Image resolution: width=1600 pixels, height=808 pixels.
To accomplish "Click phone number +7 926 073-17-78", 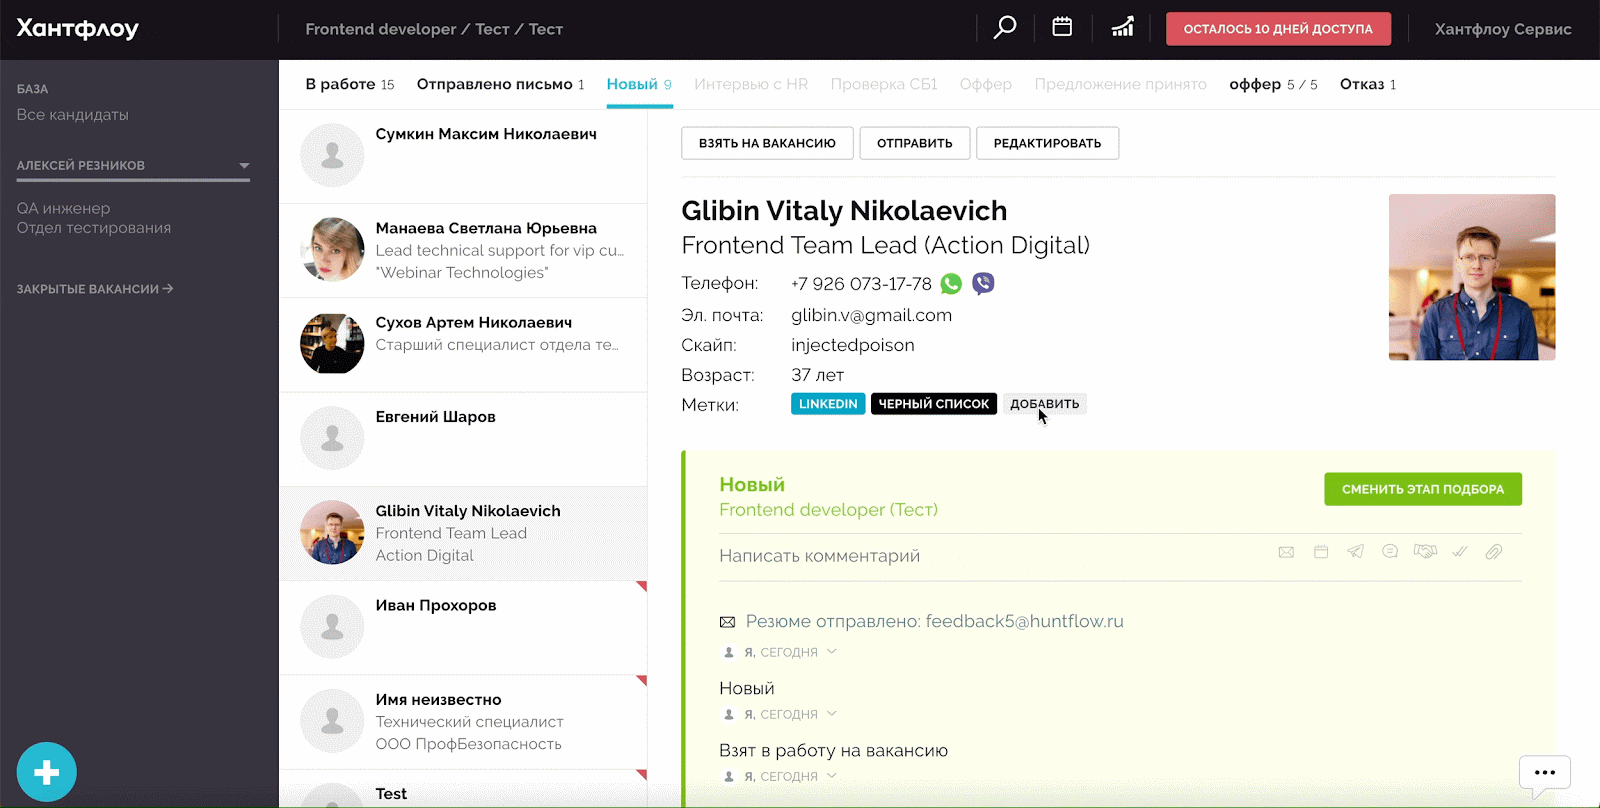I will (861, 284).
